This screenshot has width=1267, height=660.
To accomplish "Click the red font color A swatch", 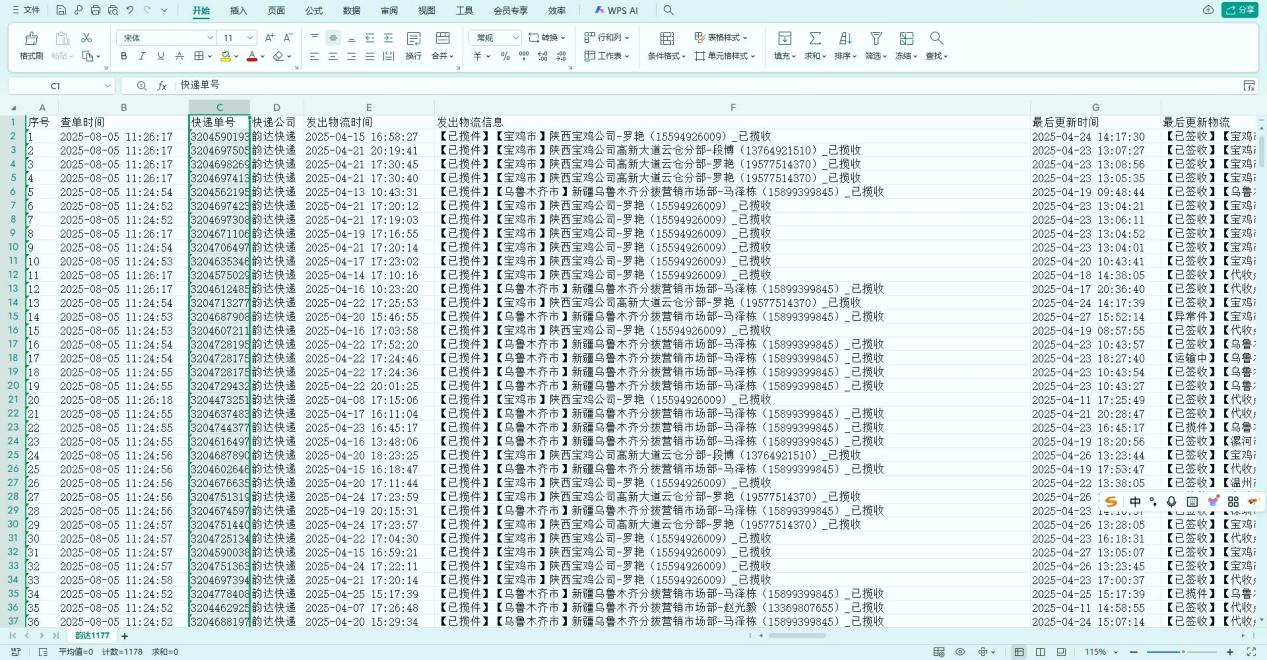I will pos(252,56).
